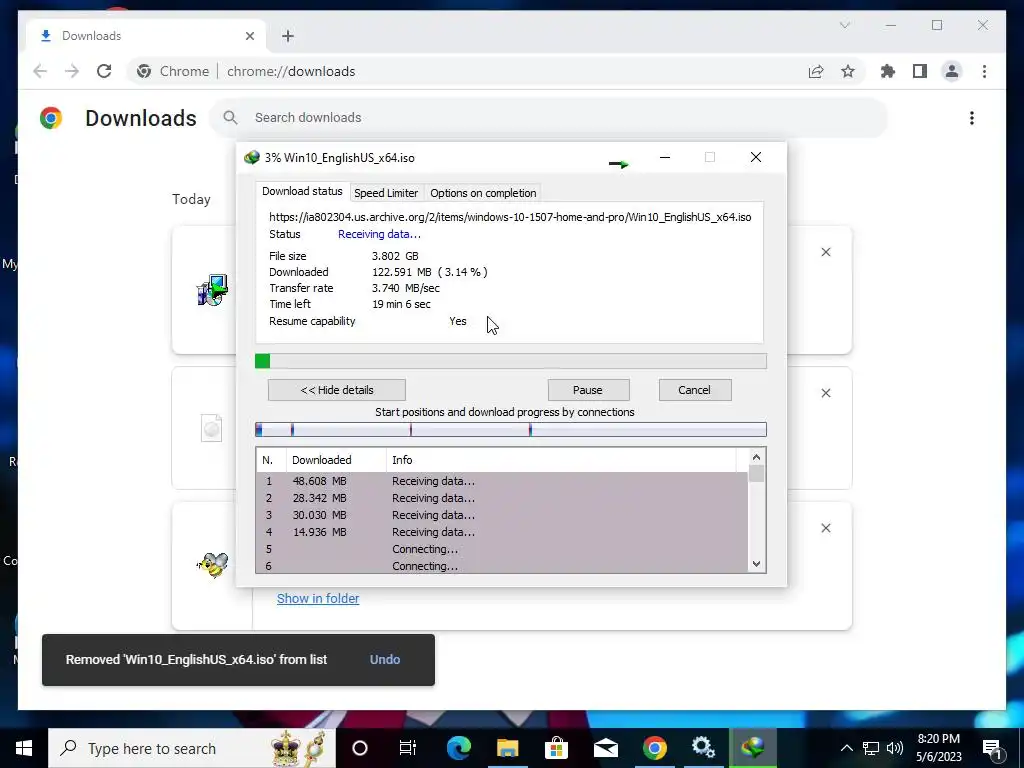The height and width of the screenshot is (768, 1024).
Task: Select connection row 4 with 14.936 MB
Action: 502,532
